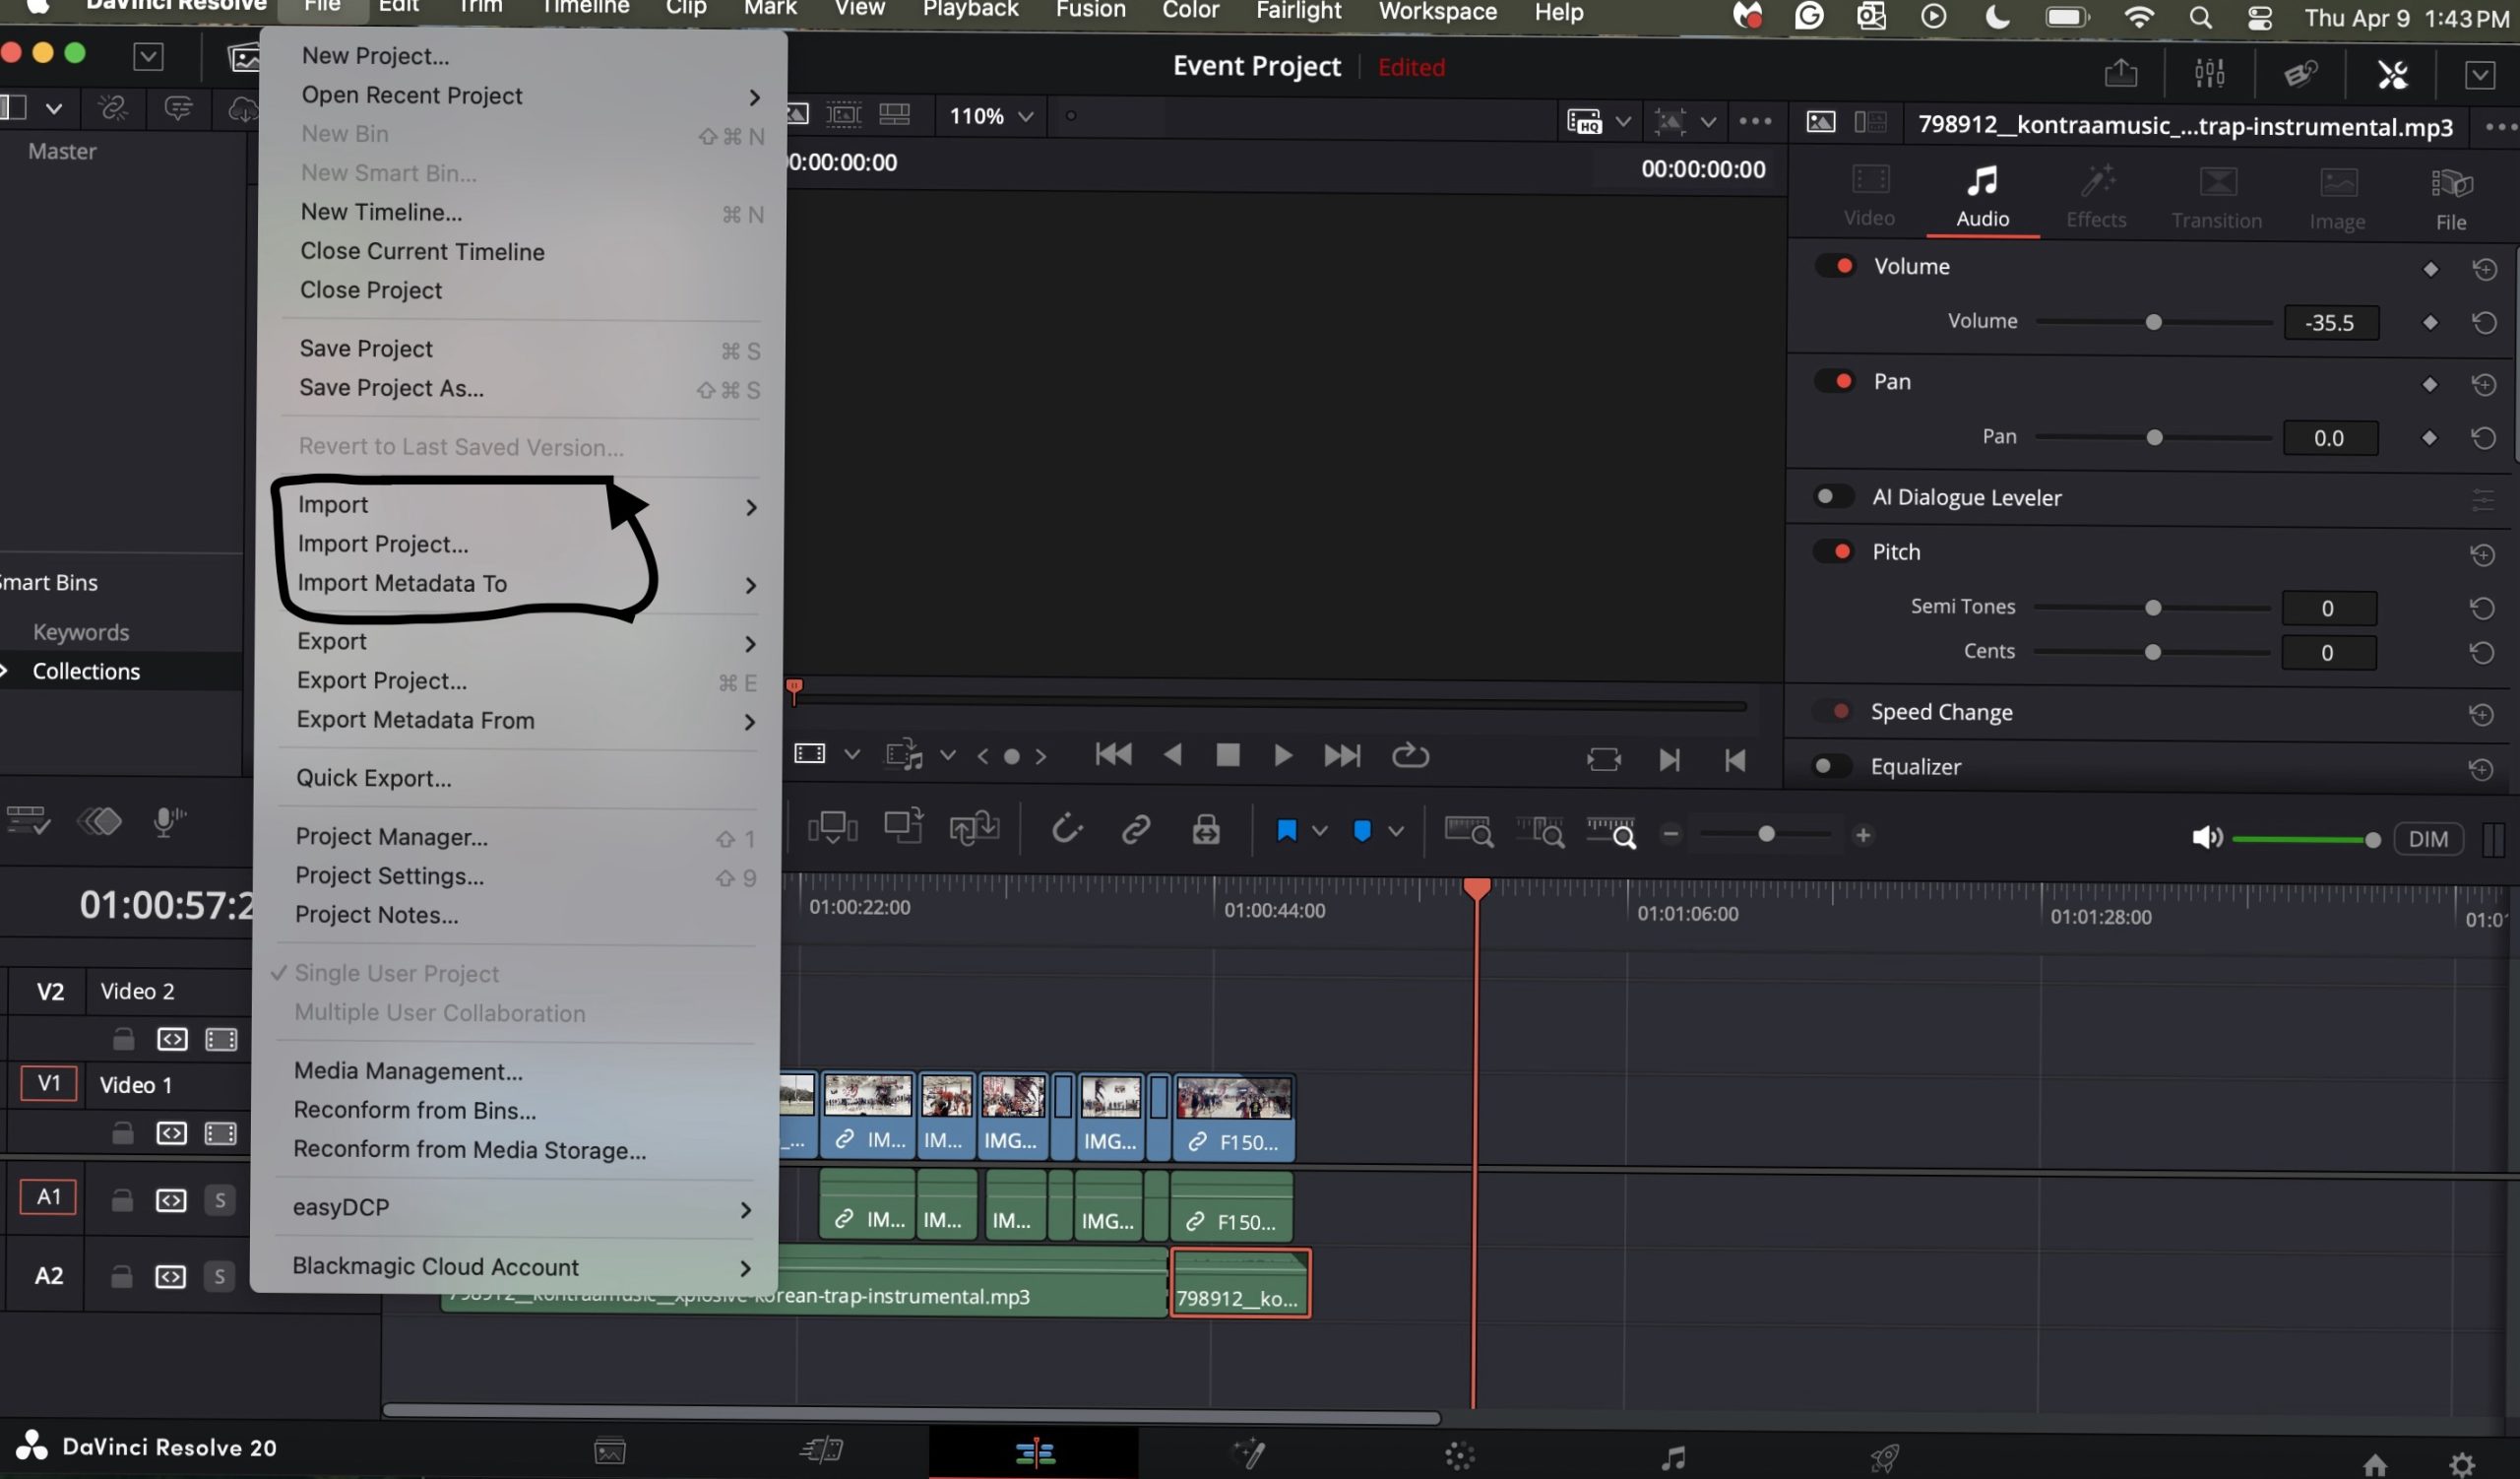2520x1479 pixels.
Task: Open the 110% viewer zoom dropdown
Action: pos(991,116)
